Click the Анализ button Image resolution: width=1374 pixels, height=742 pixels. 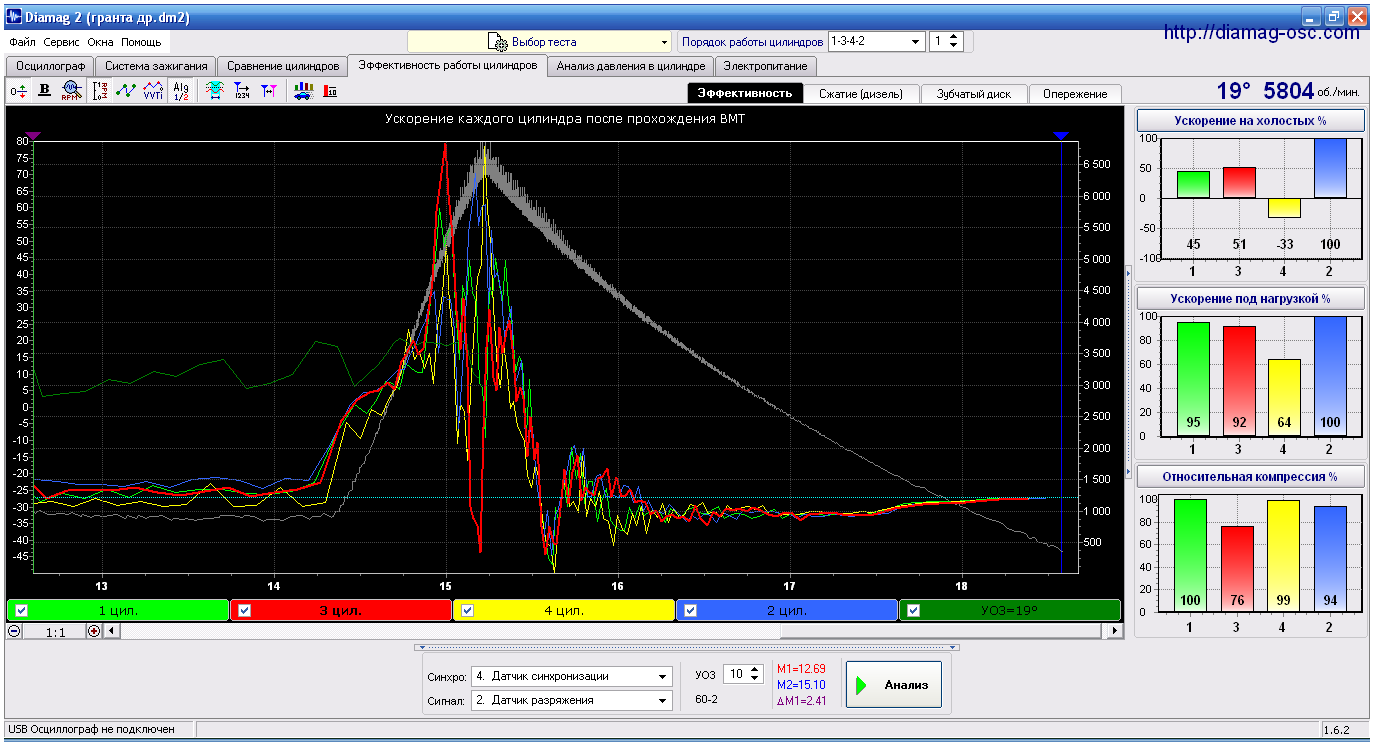click(894, 685)
